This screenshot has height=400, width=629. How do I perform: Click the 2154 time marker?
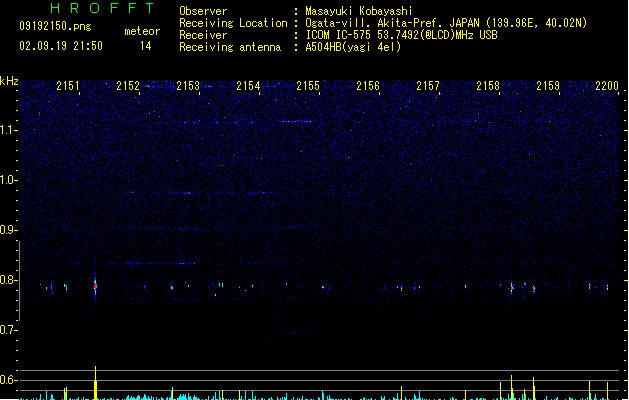click(x=248, y=86)
